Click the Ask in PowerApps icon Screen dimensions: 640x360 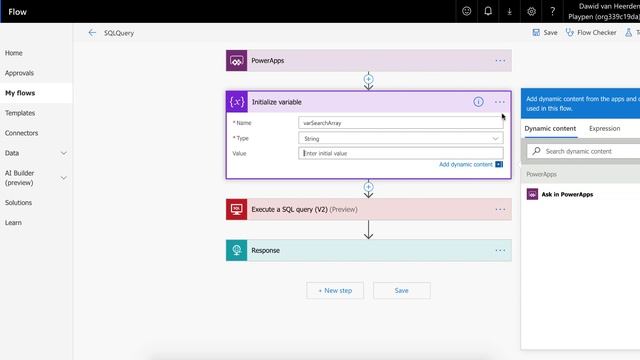click(532, 194)
